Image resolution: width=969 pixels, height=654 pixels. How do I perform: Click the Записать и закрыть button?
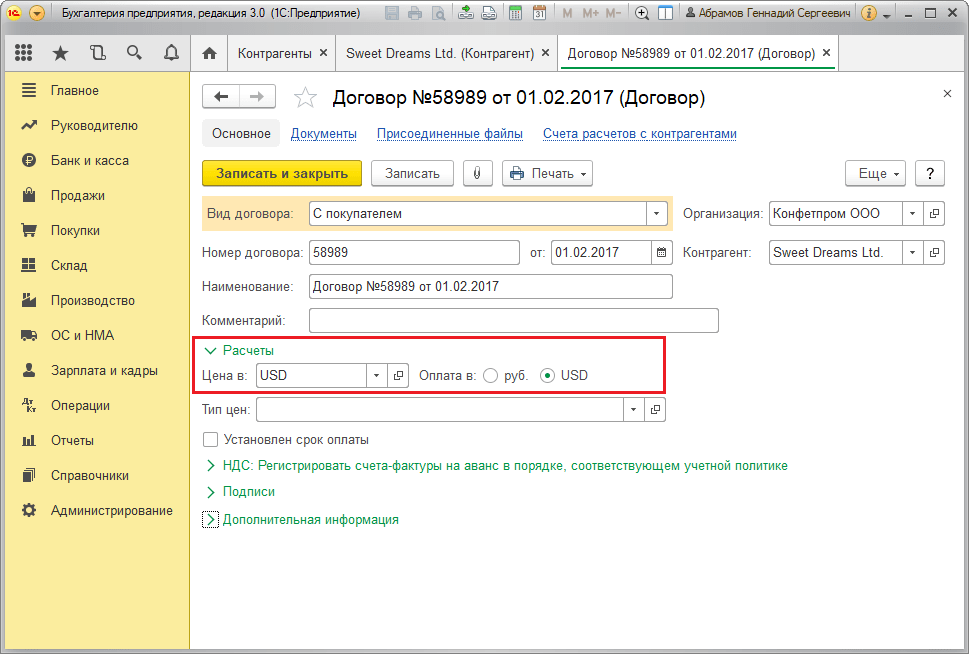[x=282, y=174]
